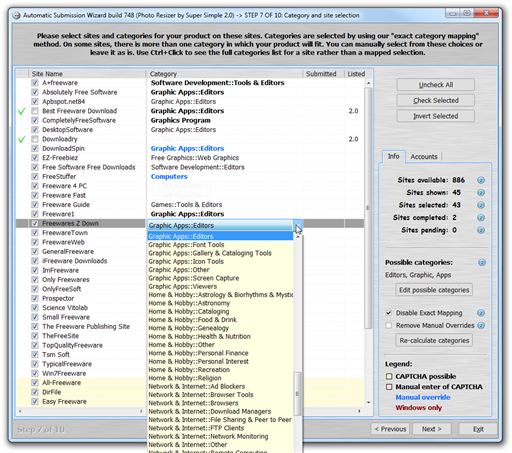The width and height of the screenshot is (512, 453).
Task: Sort by Site Name column header
Action: tap(87, 74)
